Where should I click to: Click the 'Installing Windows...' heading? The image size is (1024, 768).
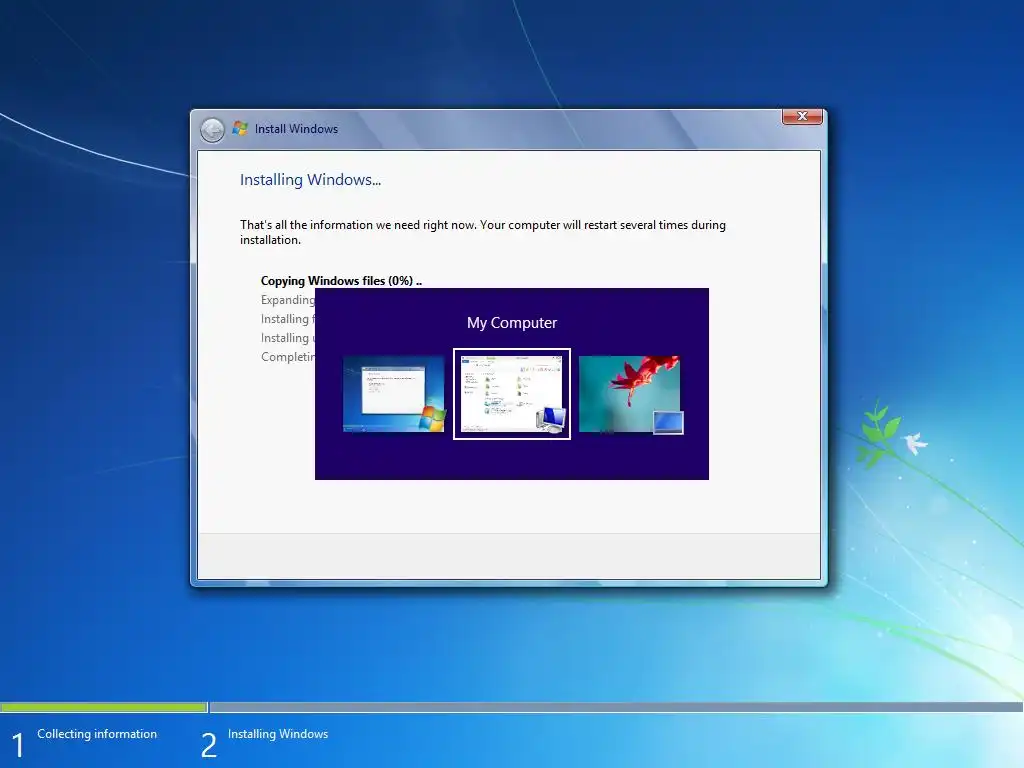(310, 180)
